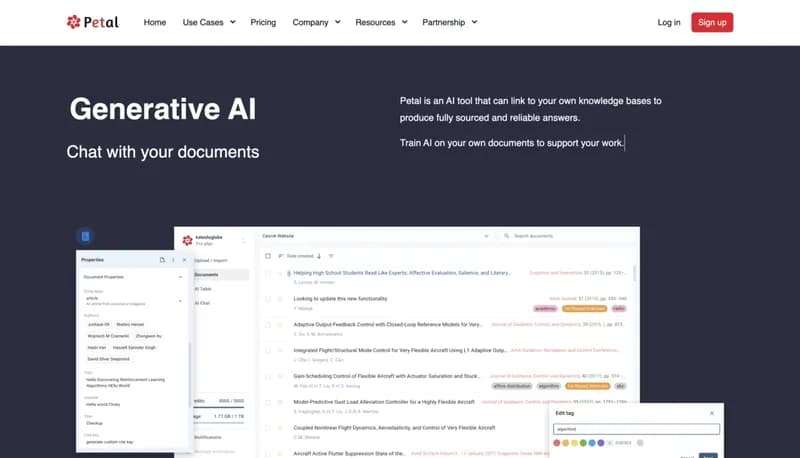Check the 'Model-Predictive Gust Load' row checkbox
Screen dimensions: 800x458
pos(268,402)
